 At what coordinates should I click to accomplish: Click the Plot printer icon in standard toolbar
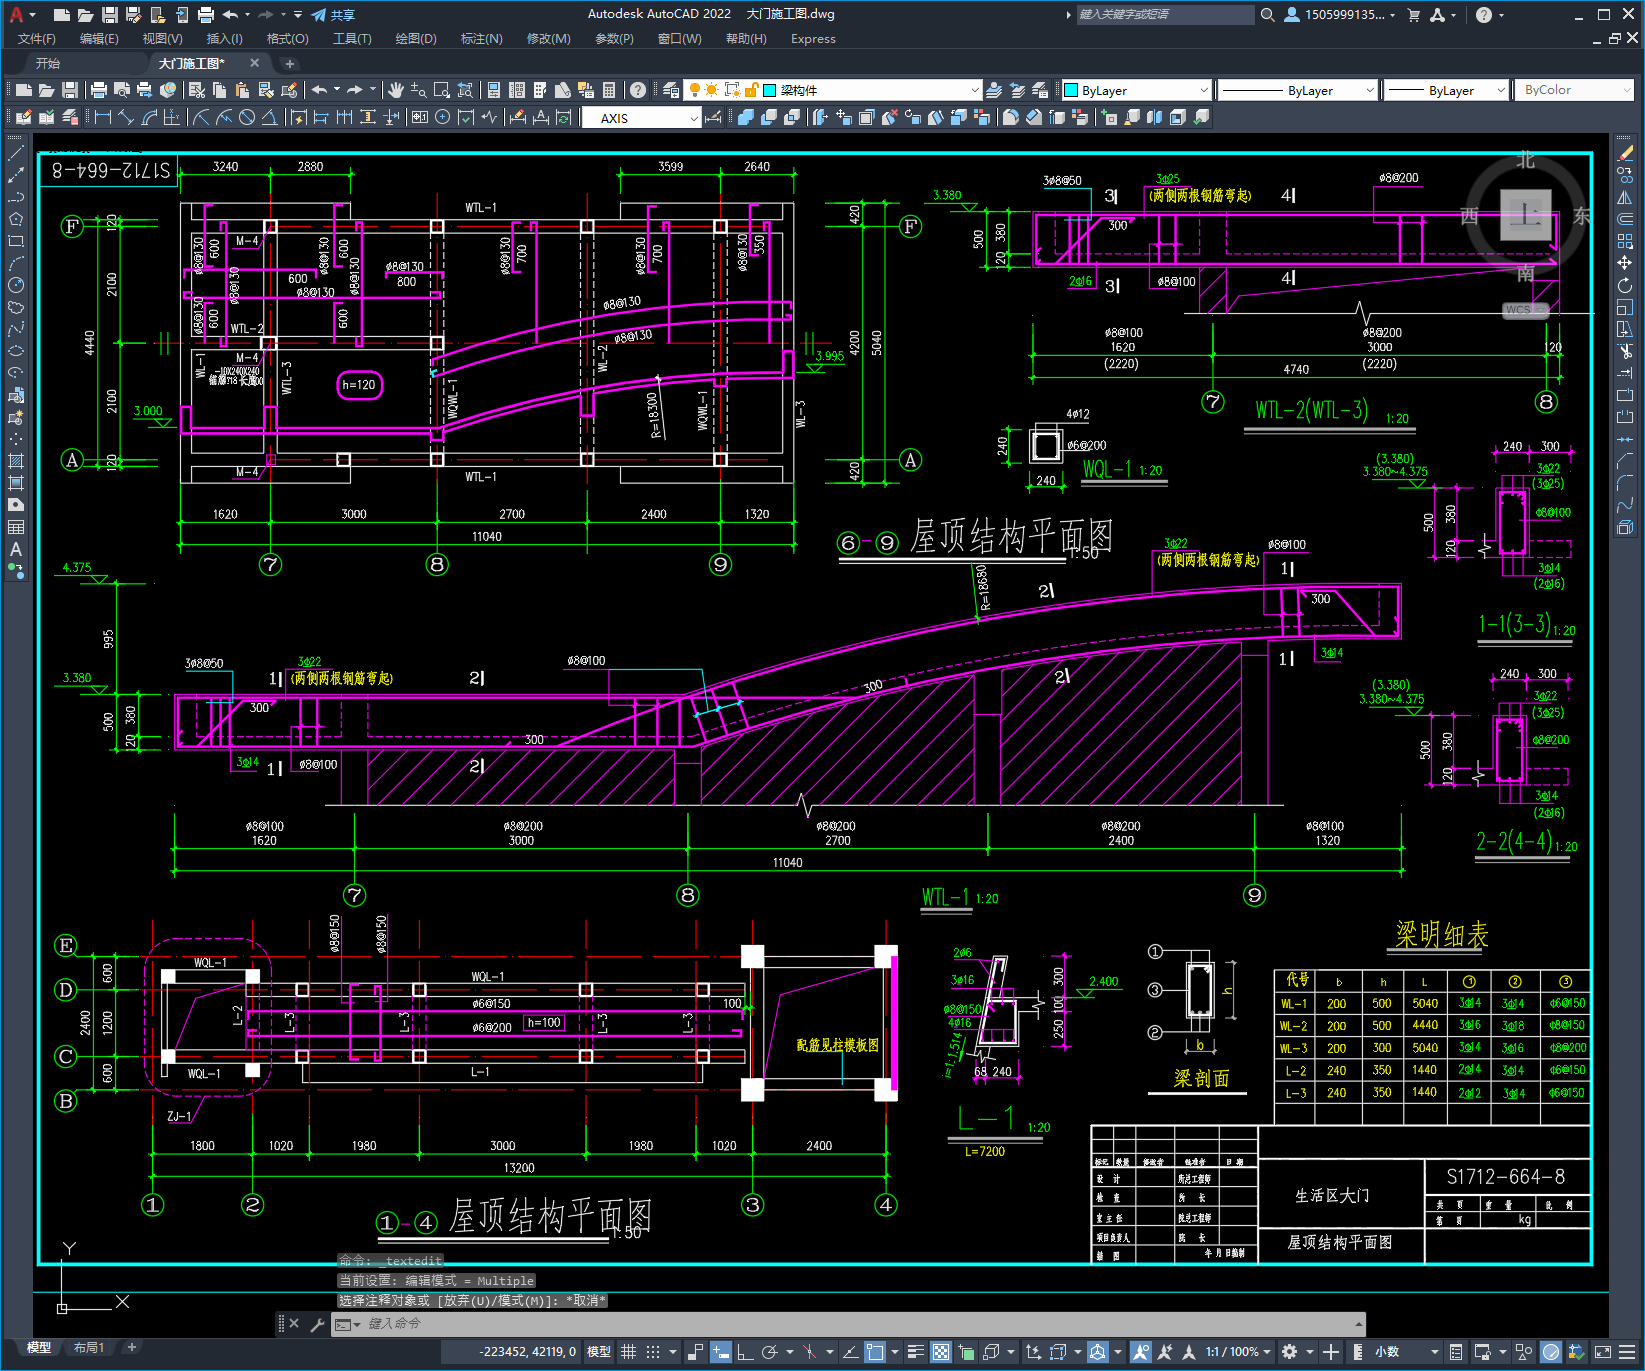point(98,90)
